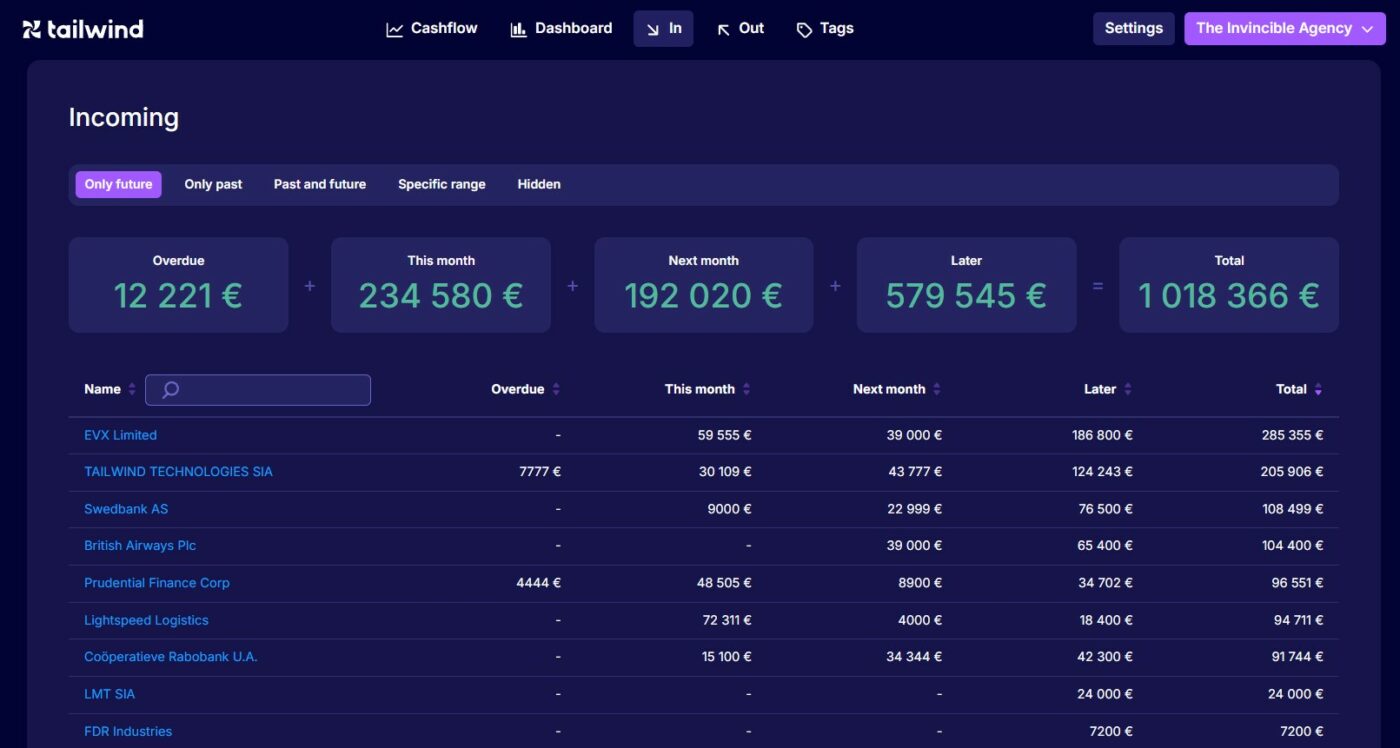Show Hidden entries
1400x748 pixels.
tap(539, 184)
